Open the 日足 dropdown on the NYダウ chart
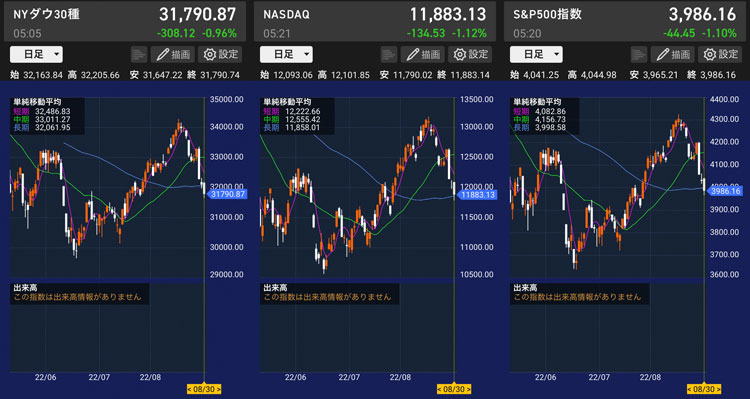 [x=36, y=55]
